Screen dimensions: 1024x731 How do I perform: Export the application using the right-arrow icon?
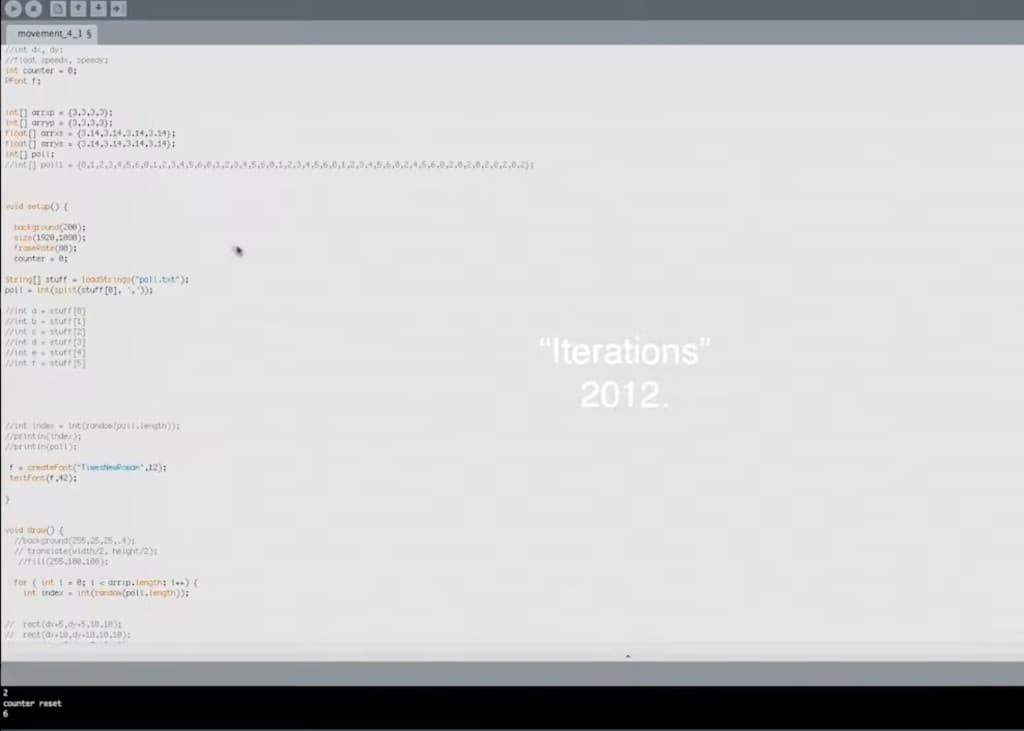point(118,8)
